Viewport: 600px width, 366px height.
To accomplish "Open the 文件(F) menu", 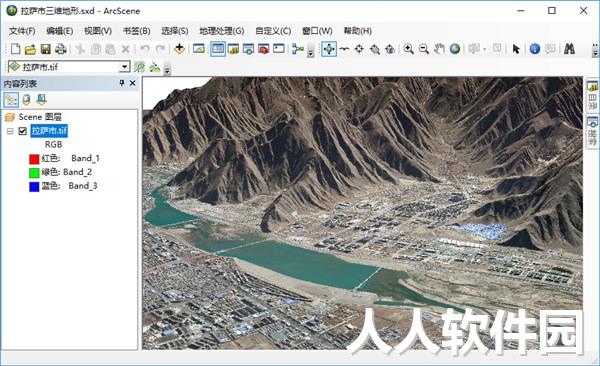I will point(22,31).
